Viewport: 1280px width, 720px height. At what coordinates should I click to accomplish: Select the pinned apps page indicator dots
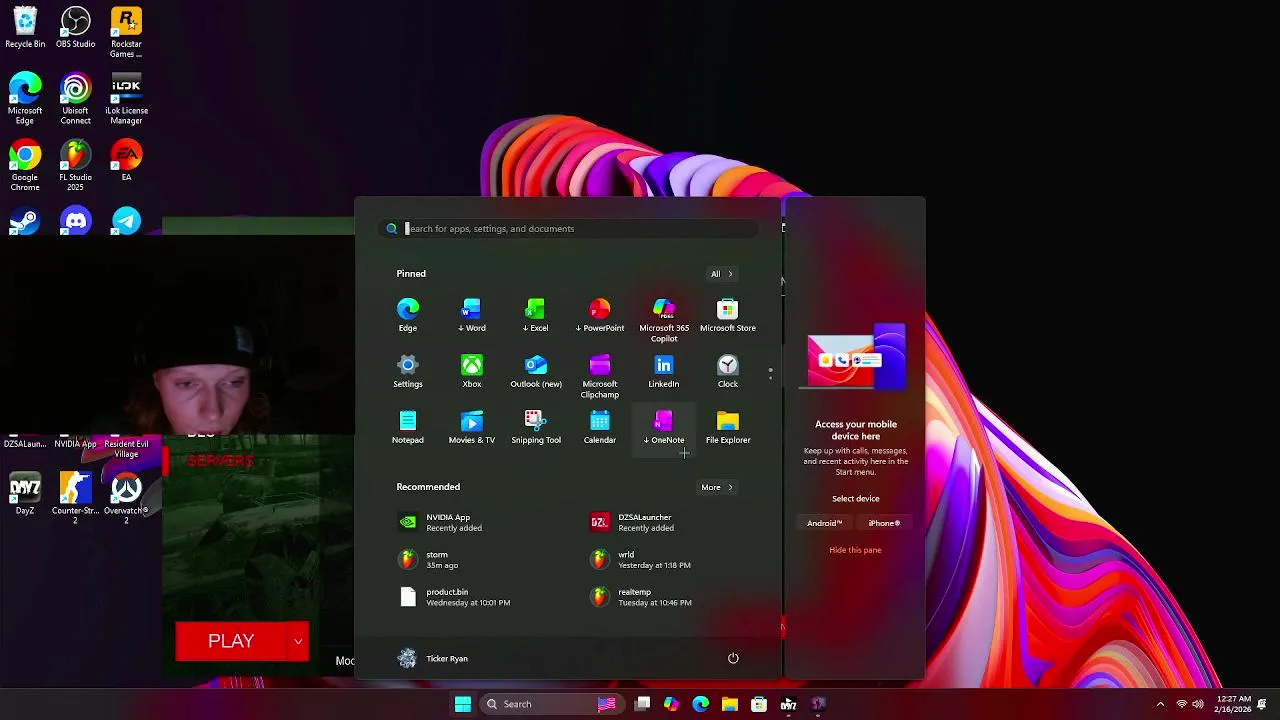coord(770,374)
